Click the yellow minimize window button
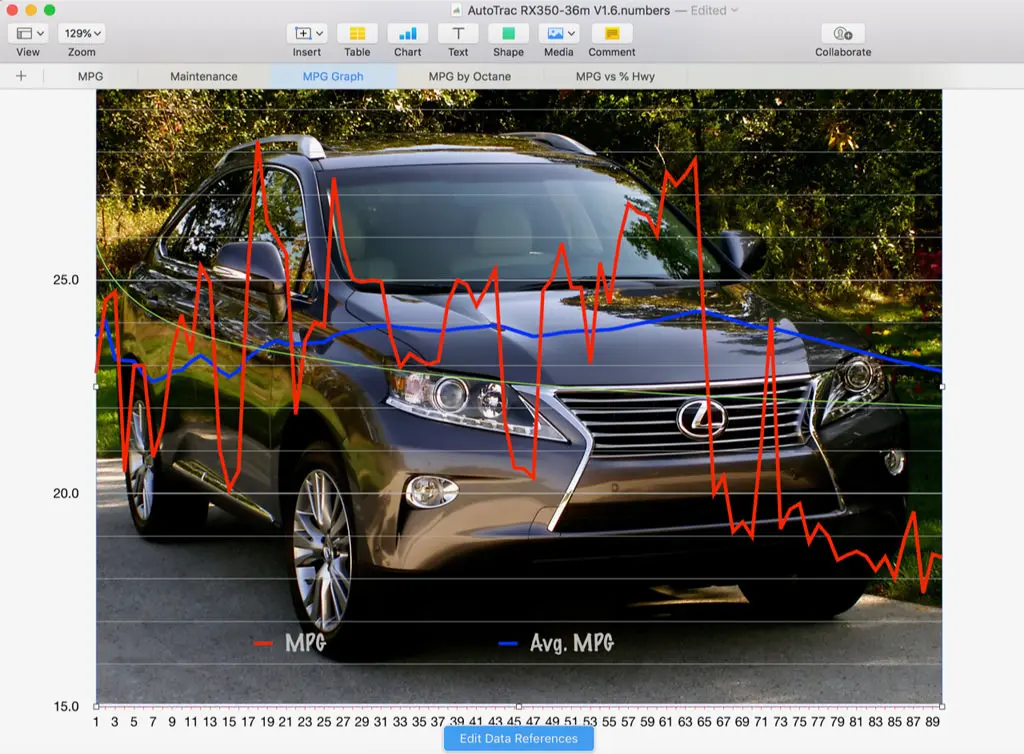1024x754 pixels. [x=31, y=10]
